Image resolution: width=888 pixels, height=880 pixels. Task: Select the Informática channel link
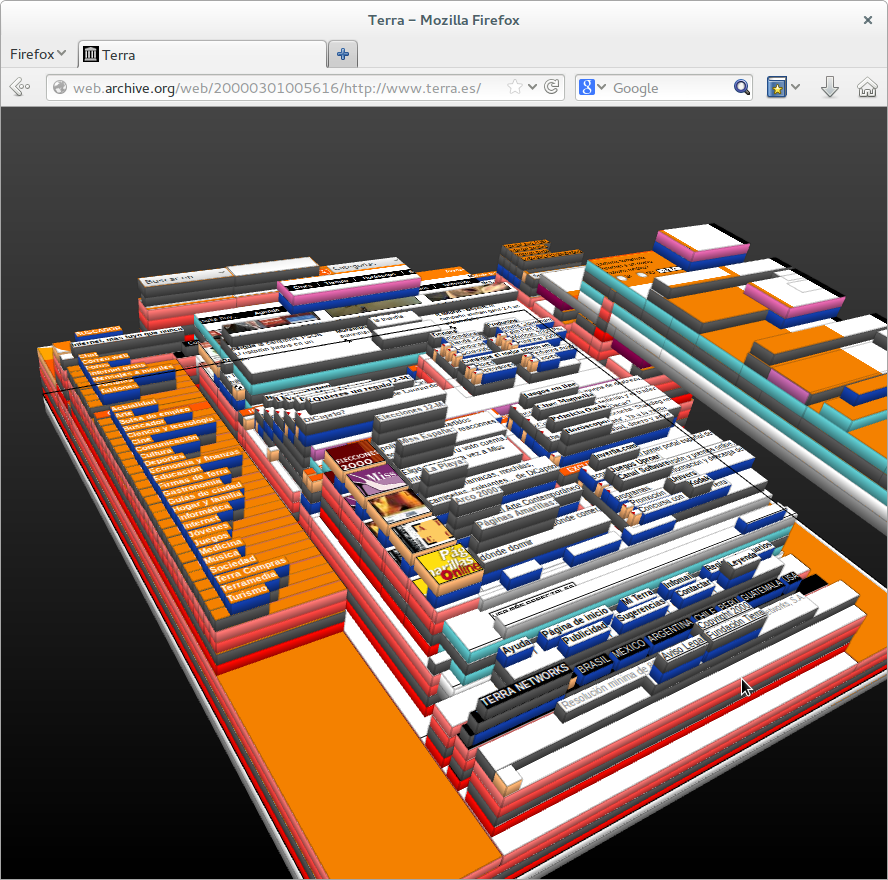pos(205,514)
